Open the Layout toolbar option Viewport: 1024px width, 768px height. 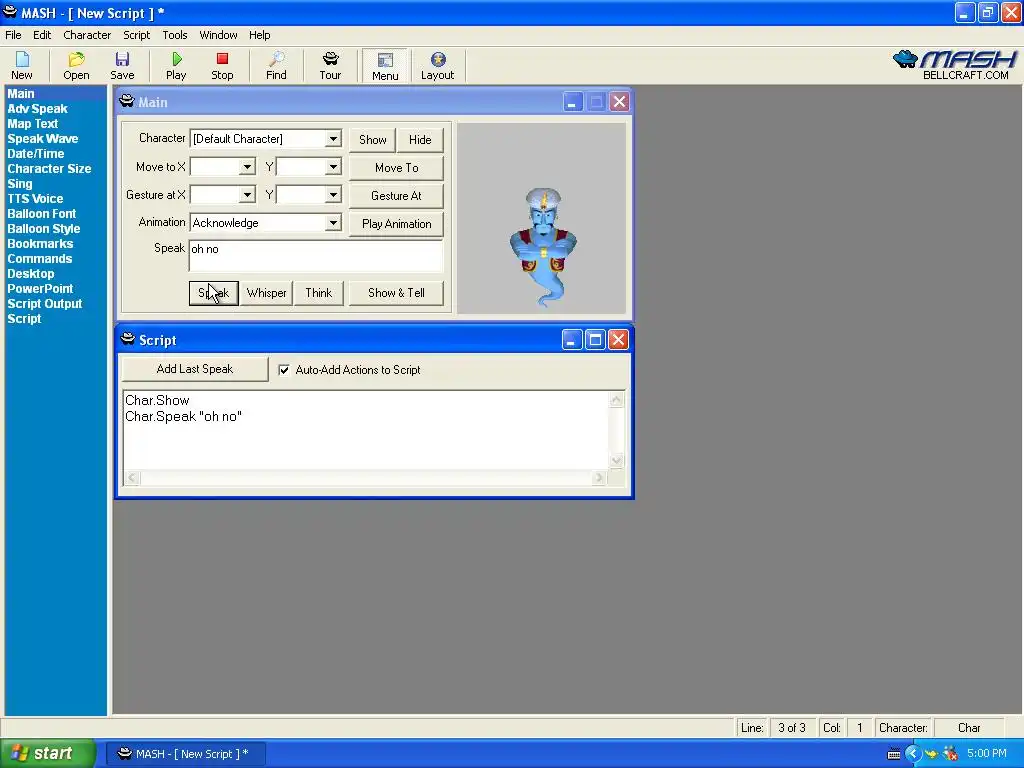438,66
